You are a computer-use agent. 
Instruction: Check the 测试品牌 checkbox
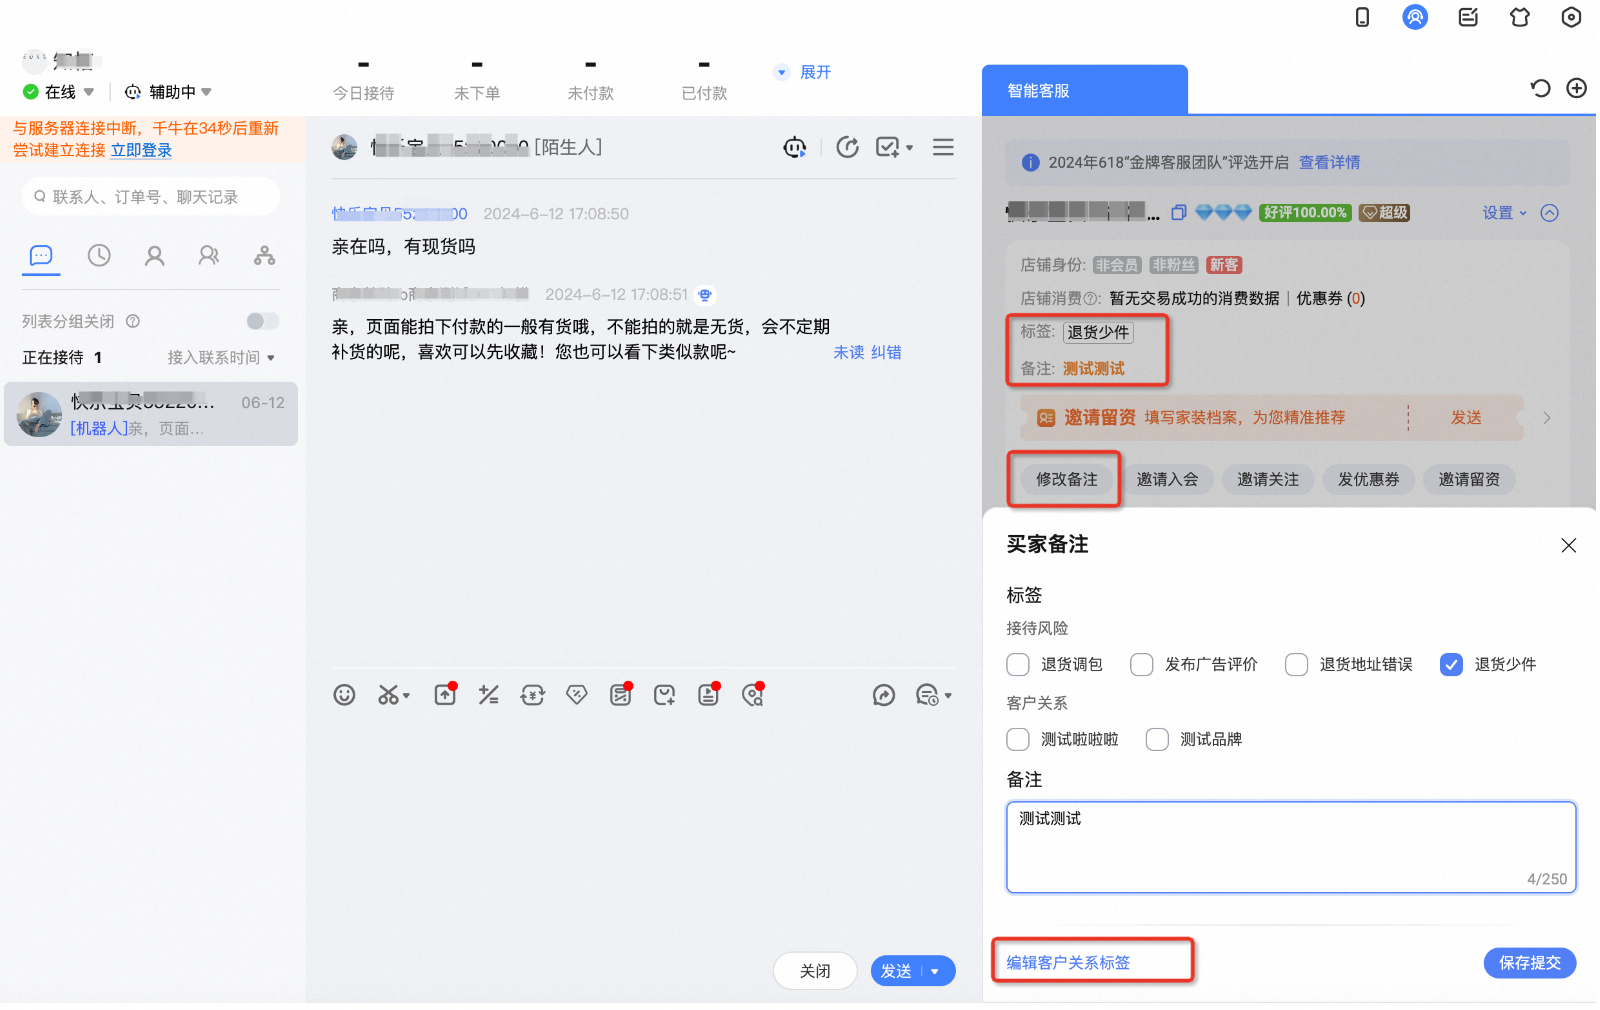coord(1157,740)
